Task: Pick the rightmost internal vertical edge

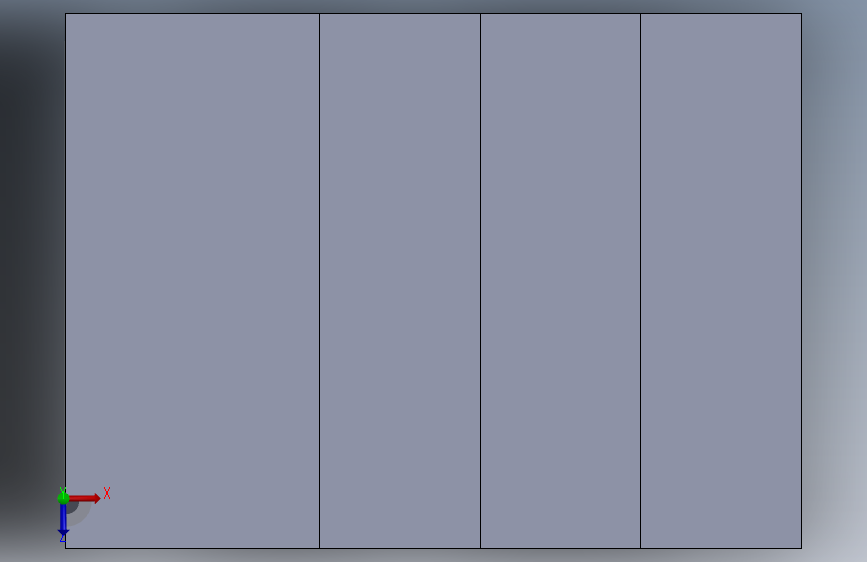Action: click(x=640, y=281)
